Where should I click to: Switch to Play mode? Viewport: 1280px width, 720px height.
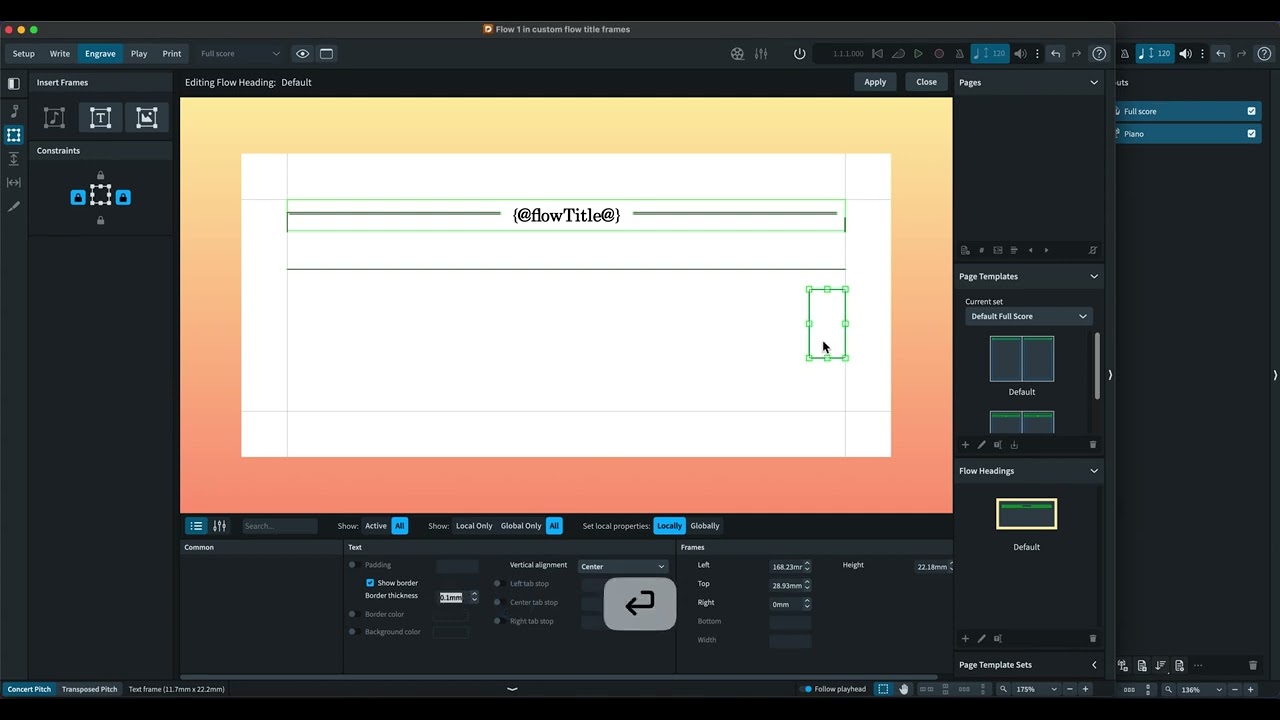click(x=139, y=54)
